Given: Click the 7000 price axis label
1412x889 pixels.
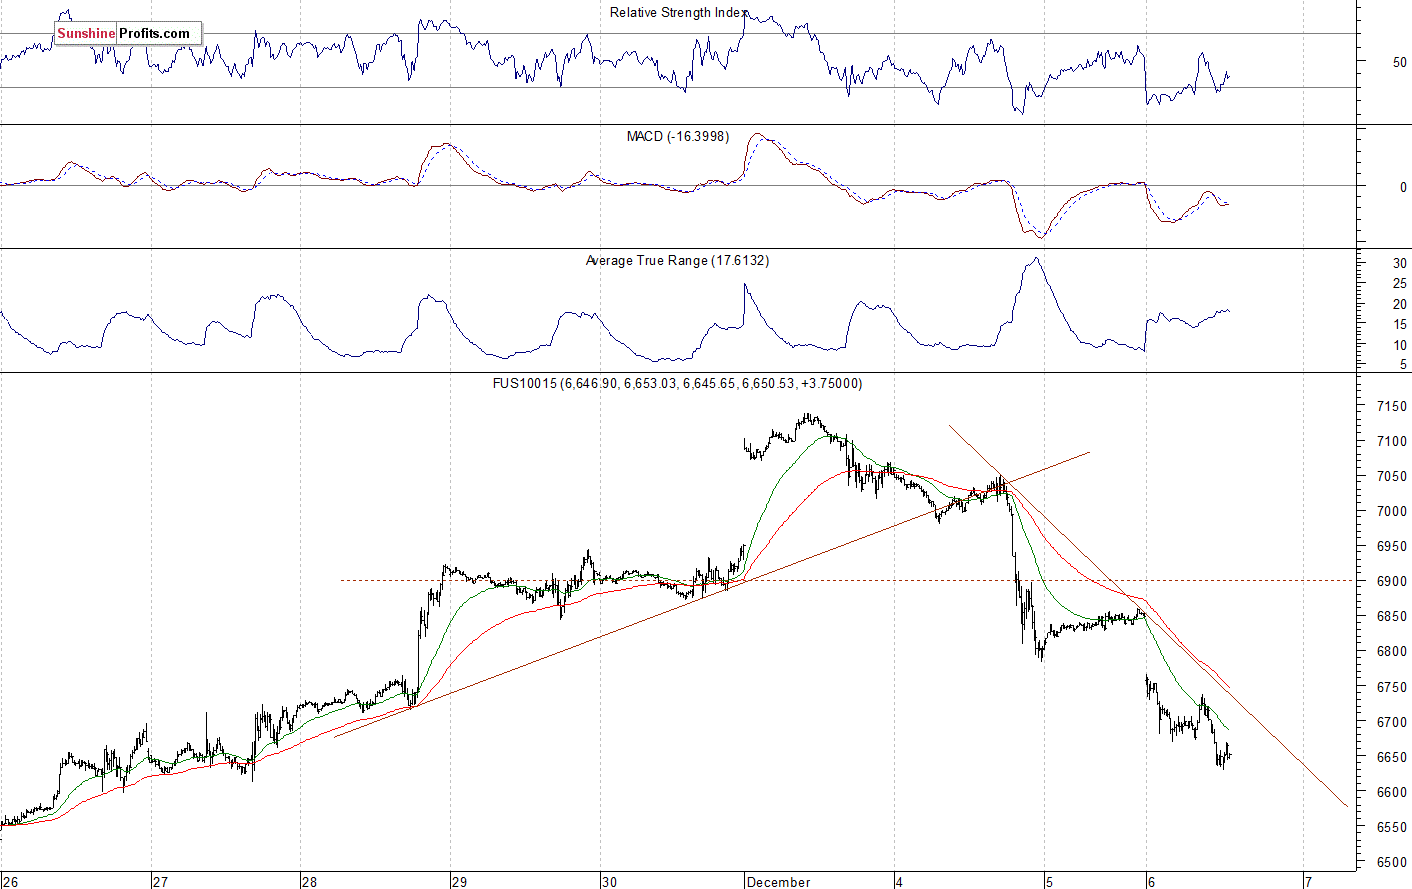Looking at the screenshot, I should pos(1391,511).
